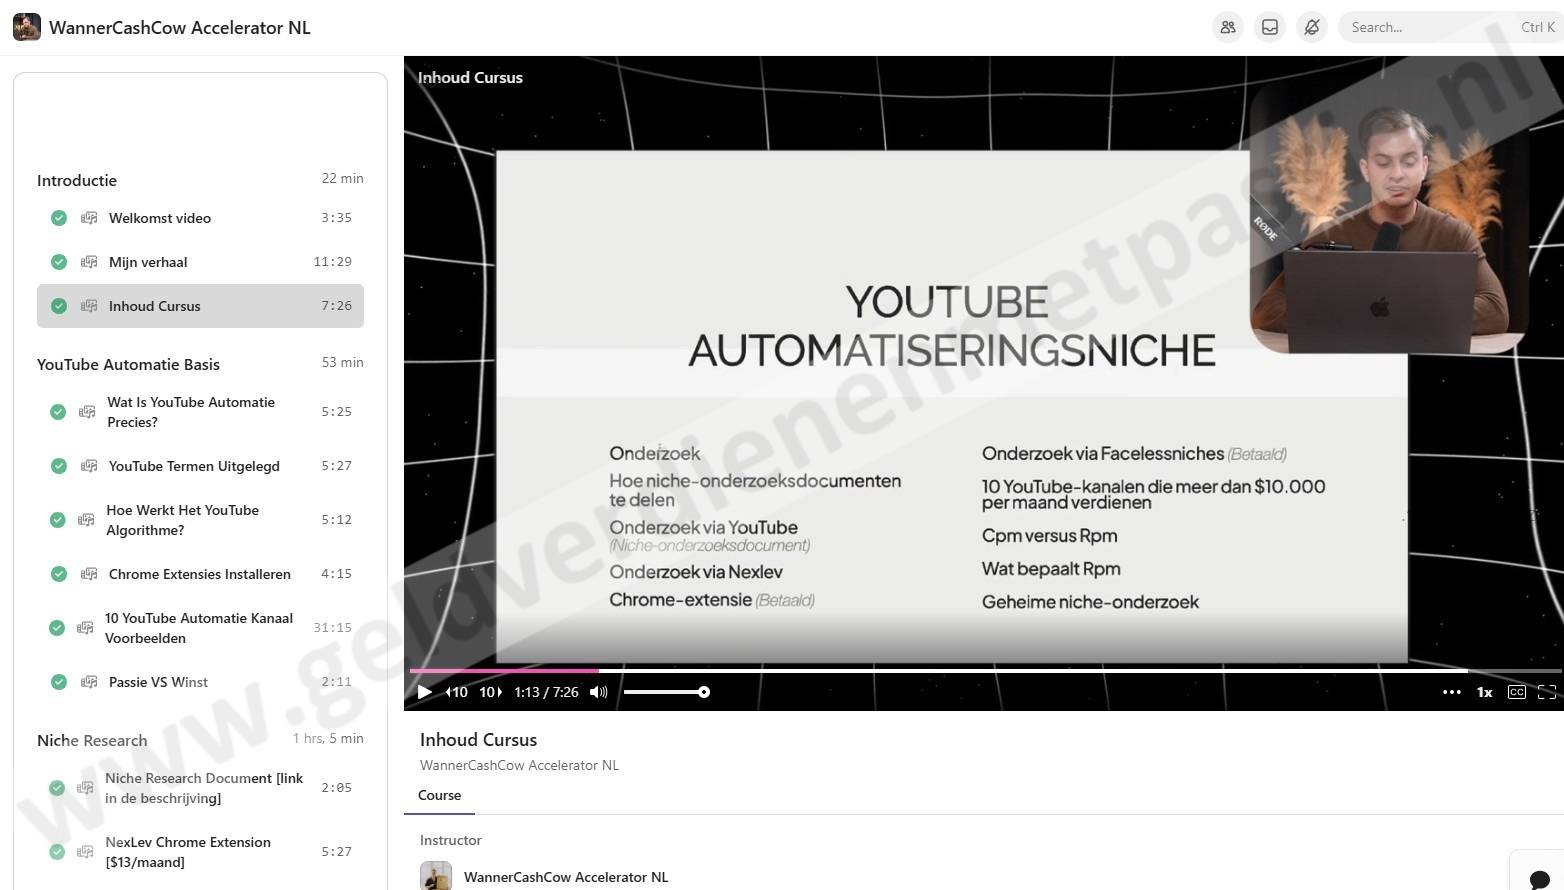This screenshot has height=890, width=1564.
Task: Open the members icon in header
Action: point(1228,27)
